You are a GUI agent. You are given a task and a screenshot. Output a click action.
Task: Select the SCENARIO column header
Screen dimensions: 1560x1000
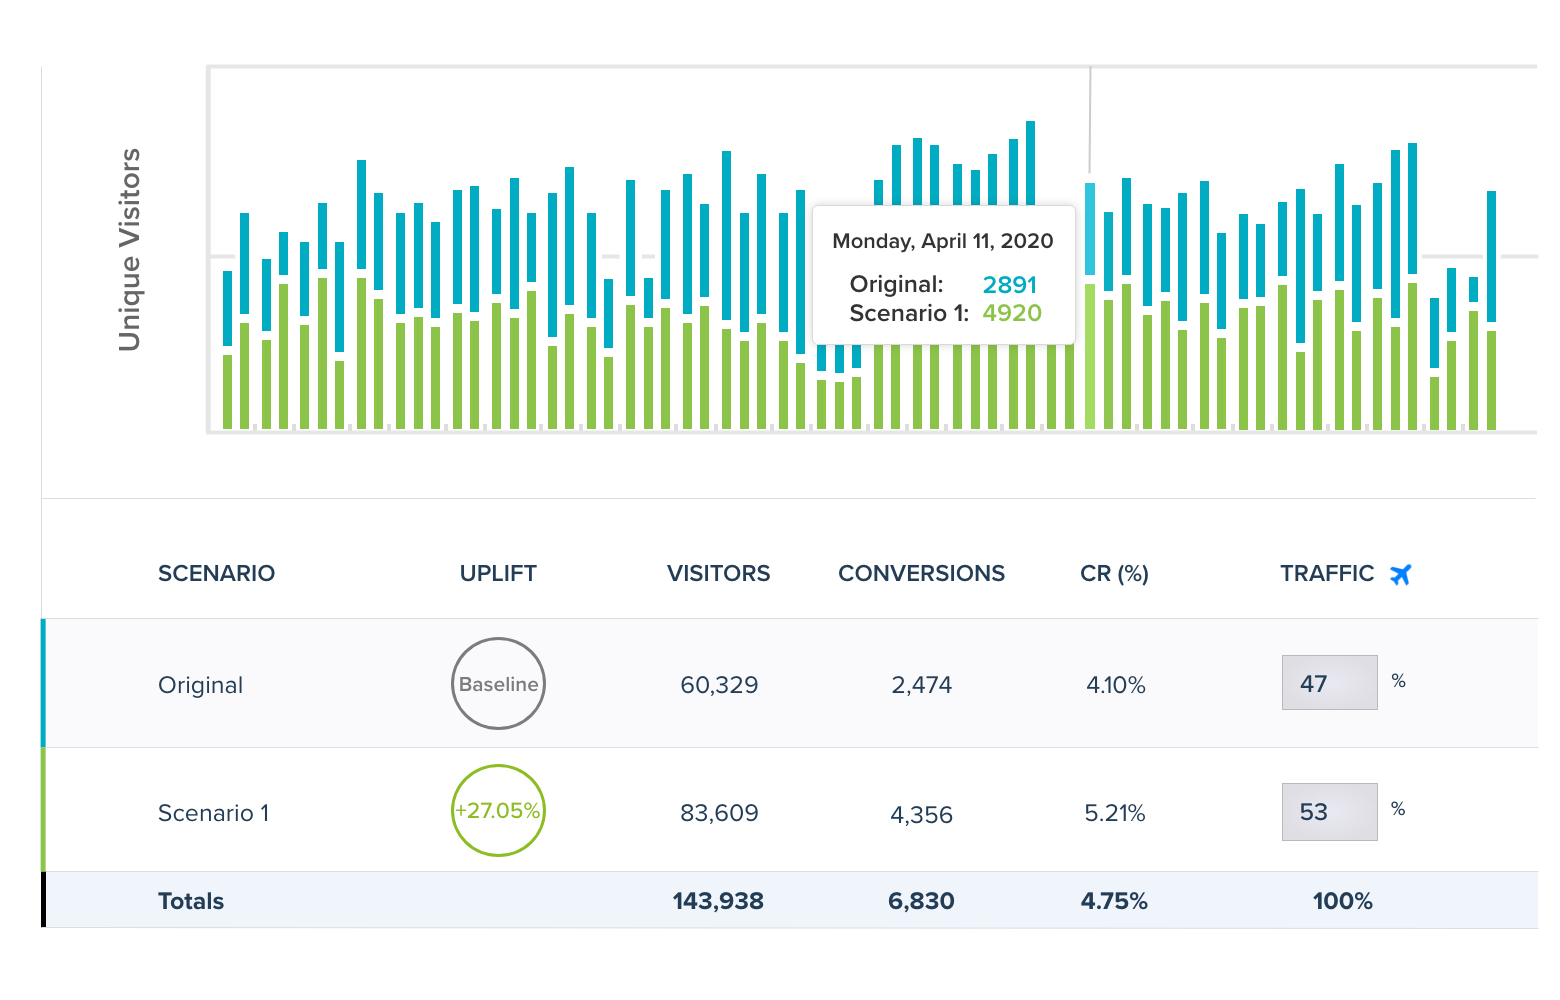[216, 573]
